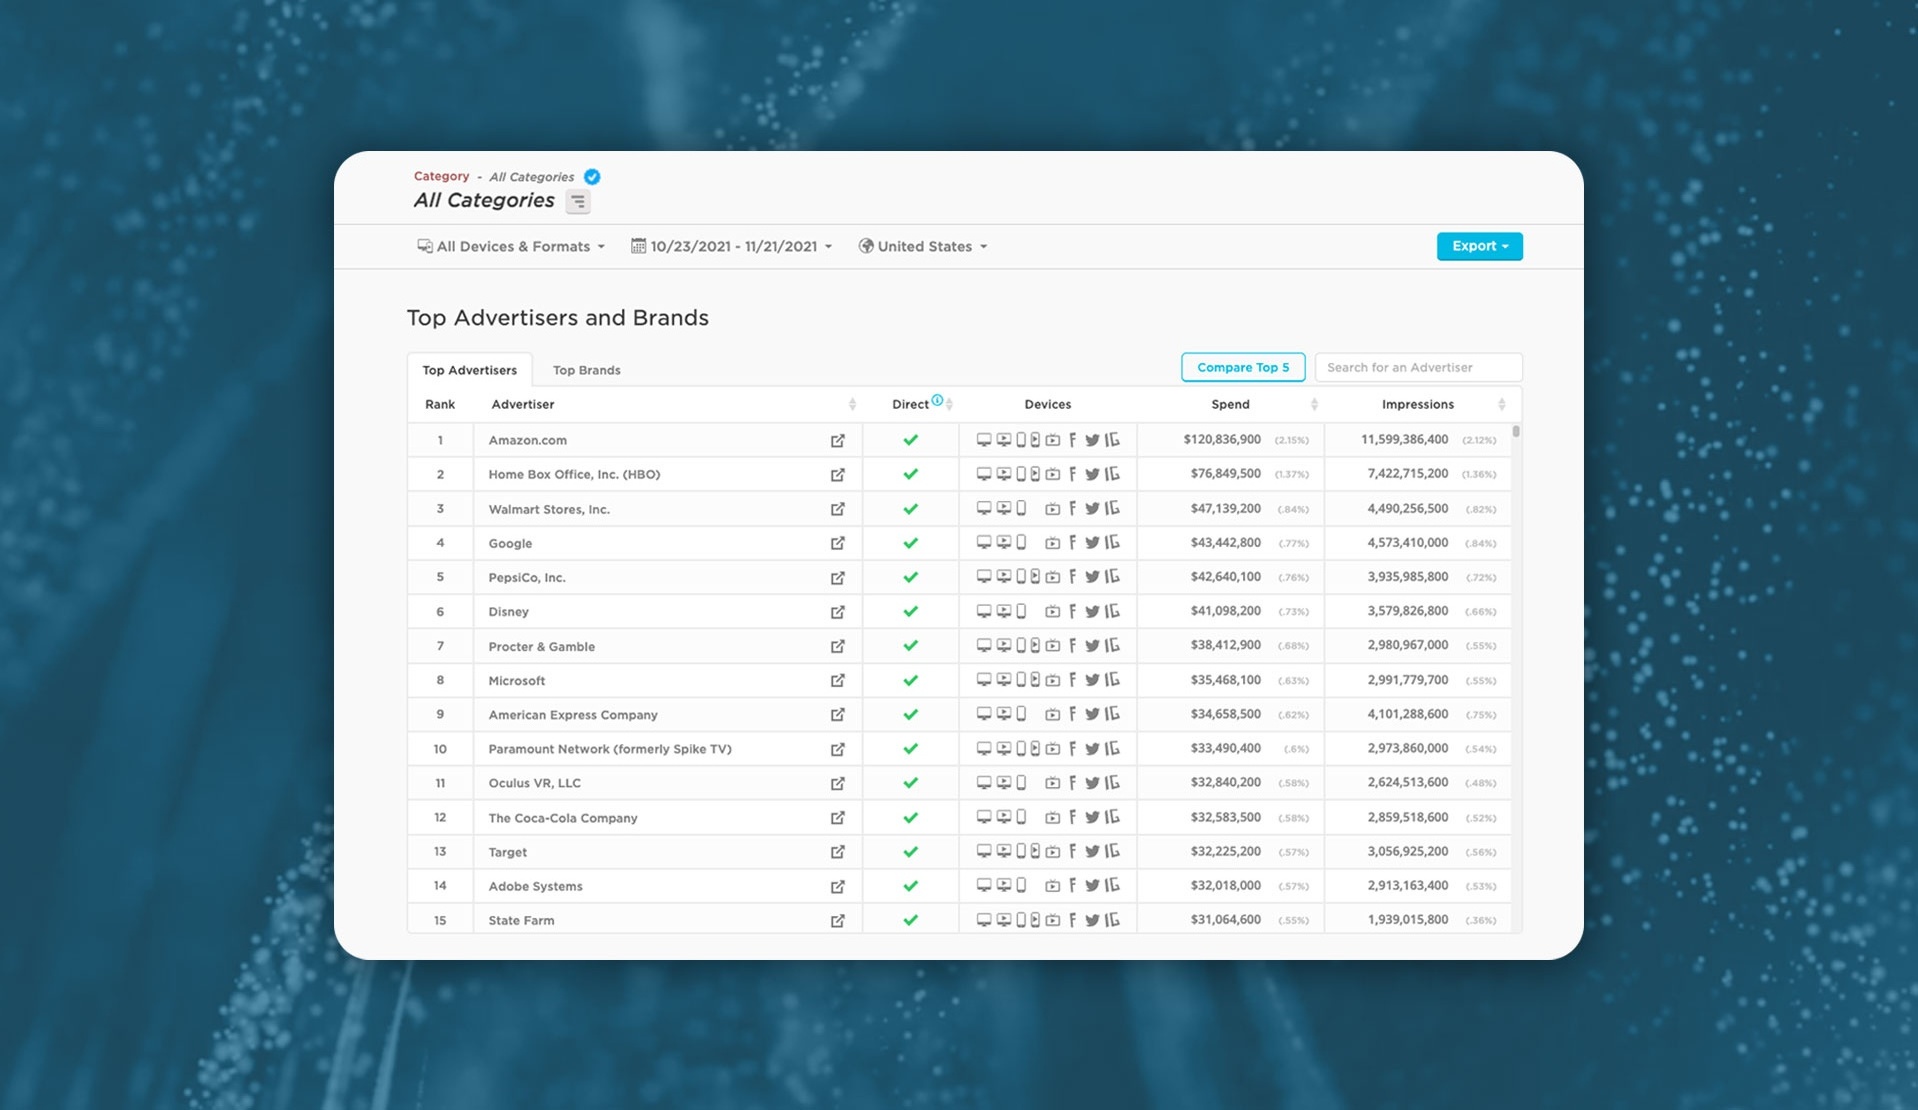Viewport: 1918px width, 1110px height.
Task: Click All Categories italic breadcrumb text
Action: [531, 177]
